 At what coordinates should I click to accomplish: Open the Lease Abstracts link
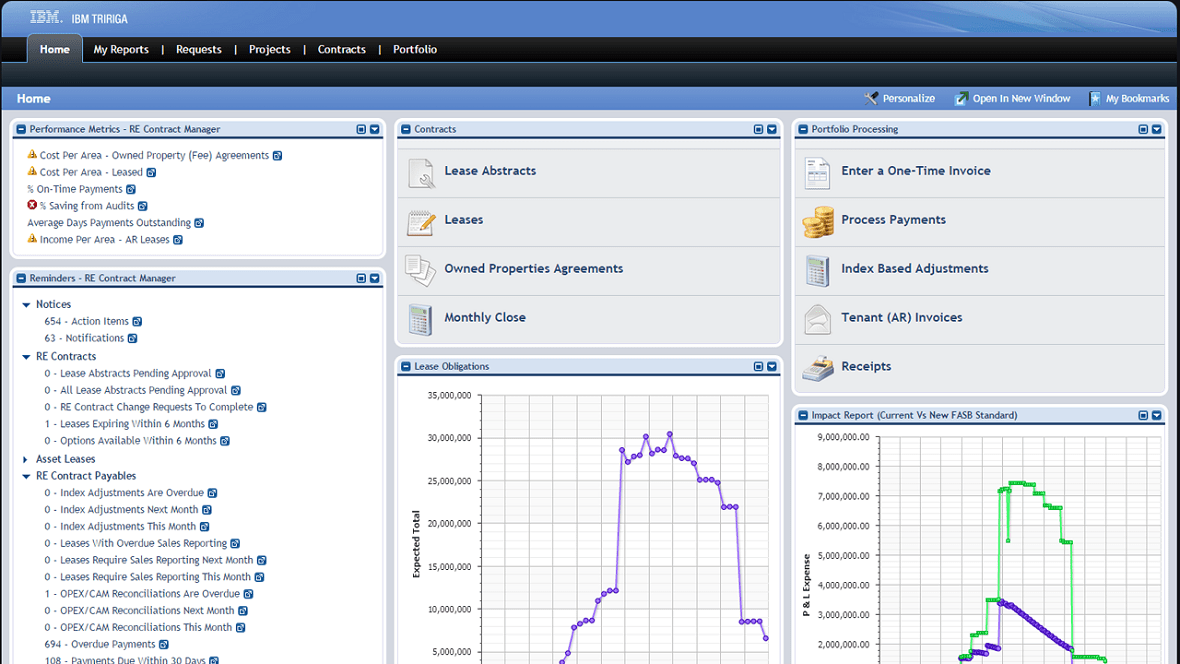click(490, 171)
